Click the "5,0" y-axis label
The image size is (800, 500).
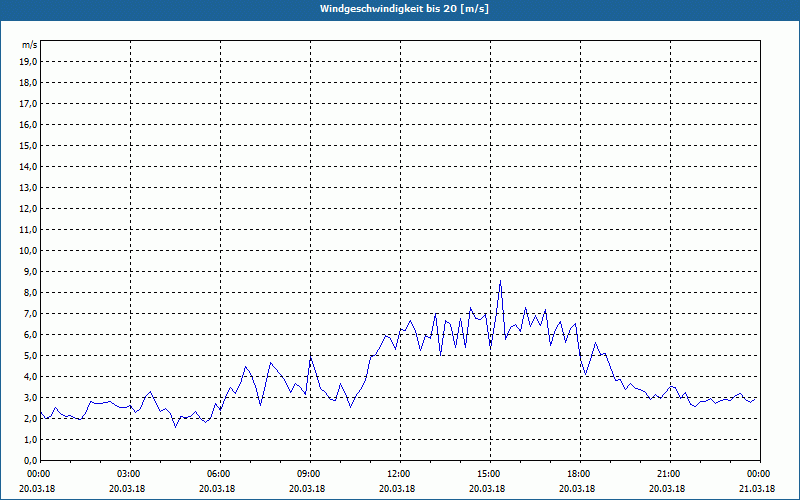pyautogui.click(x=30, y=356)
